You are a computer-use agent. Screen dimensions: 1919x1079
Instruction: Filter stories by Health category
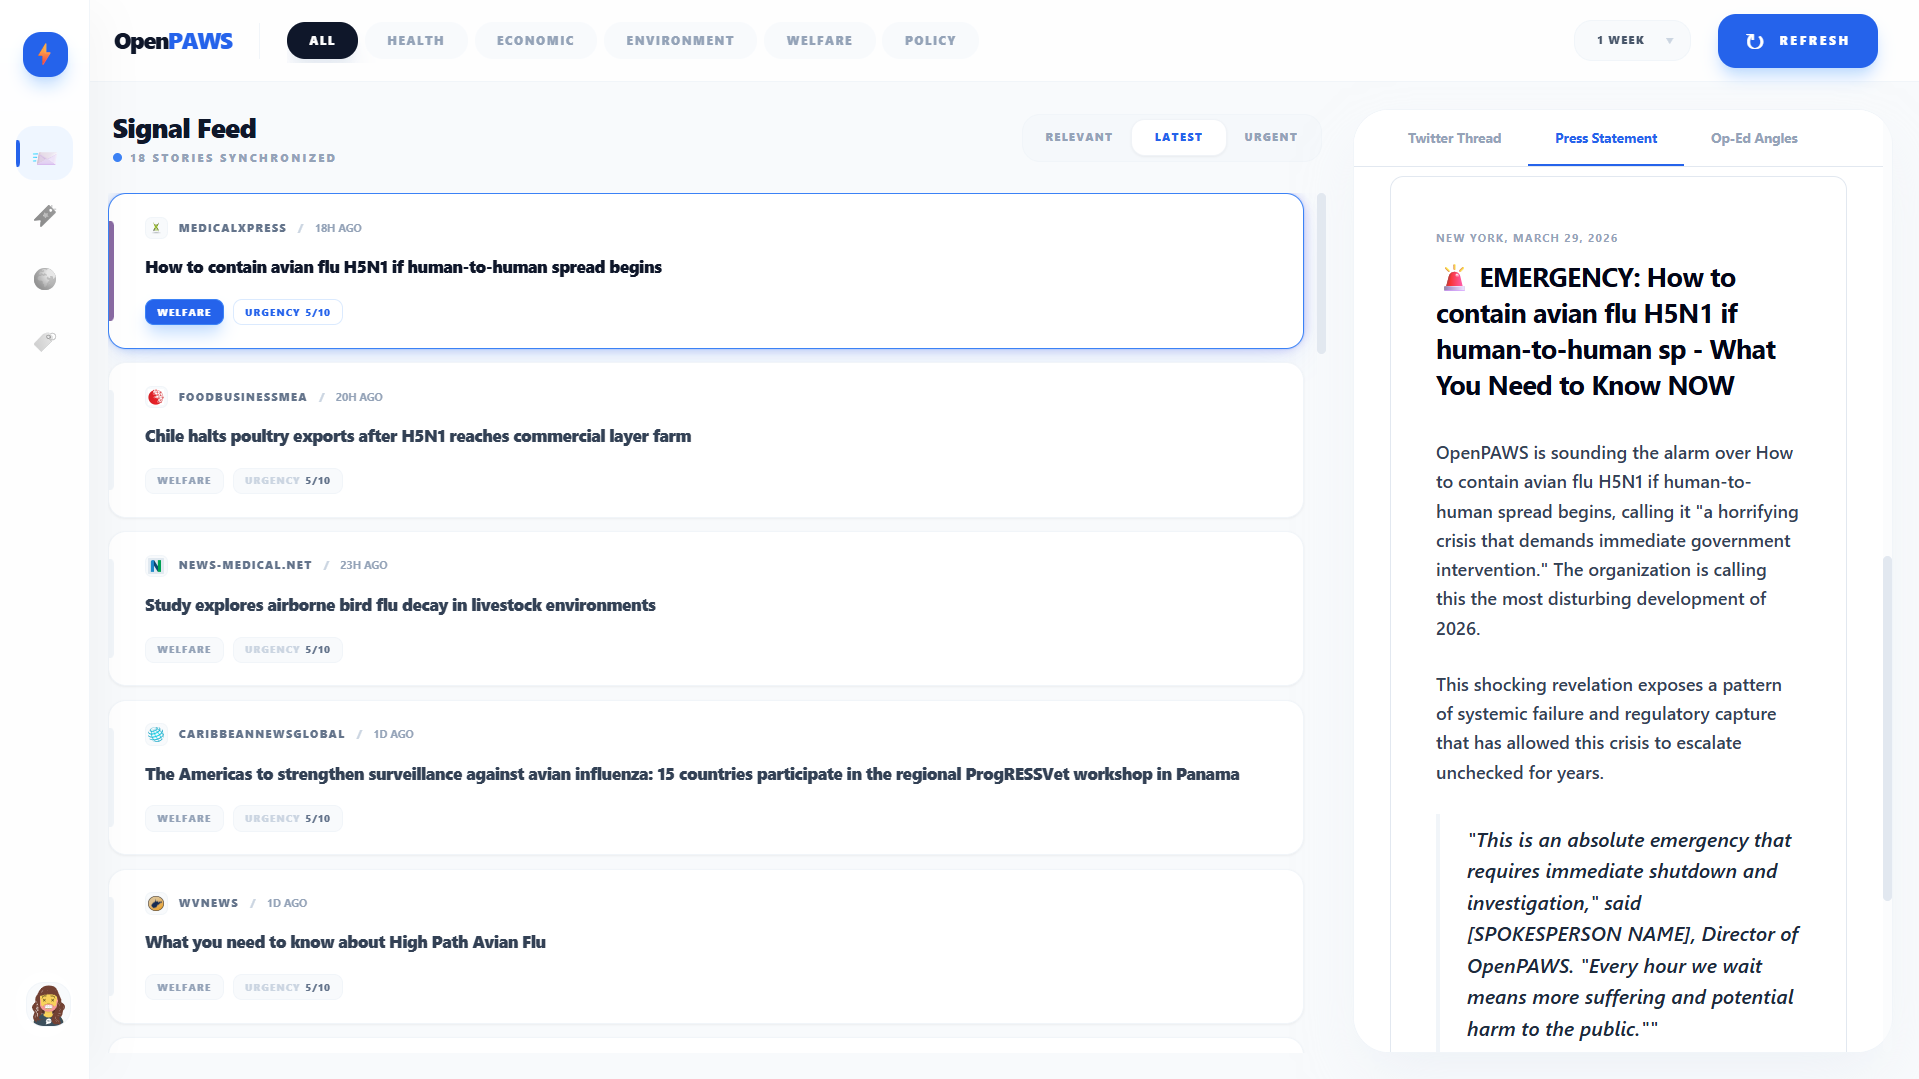click(415, 41)
